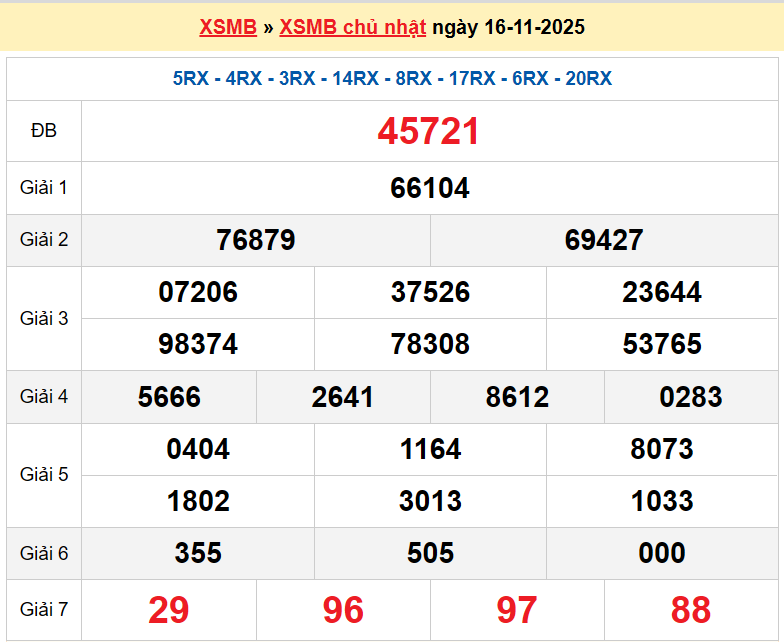Screen dimensions: 784x642
Task: Click the Giải 3 number 37526
Action: [430, 292]
